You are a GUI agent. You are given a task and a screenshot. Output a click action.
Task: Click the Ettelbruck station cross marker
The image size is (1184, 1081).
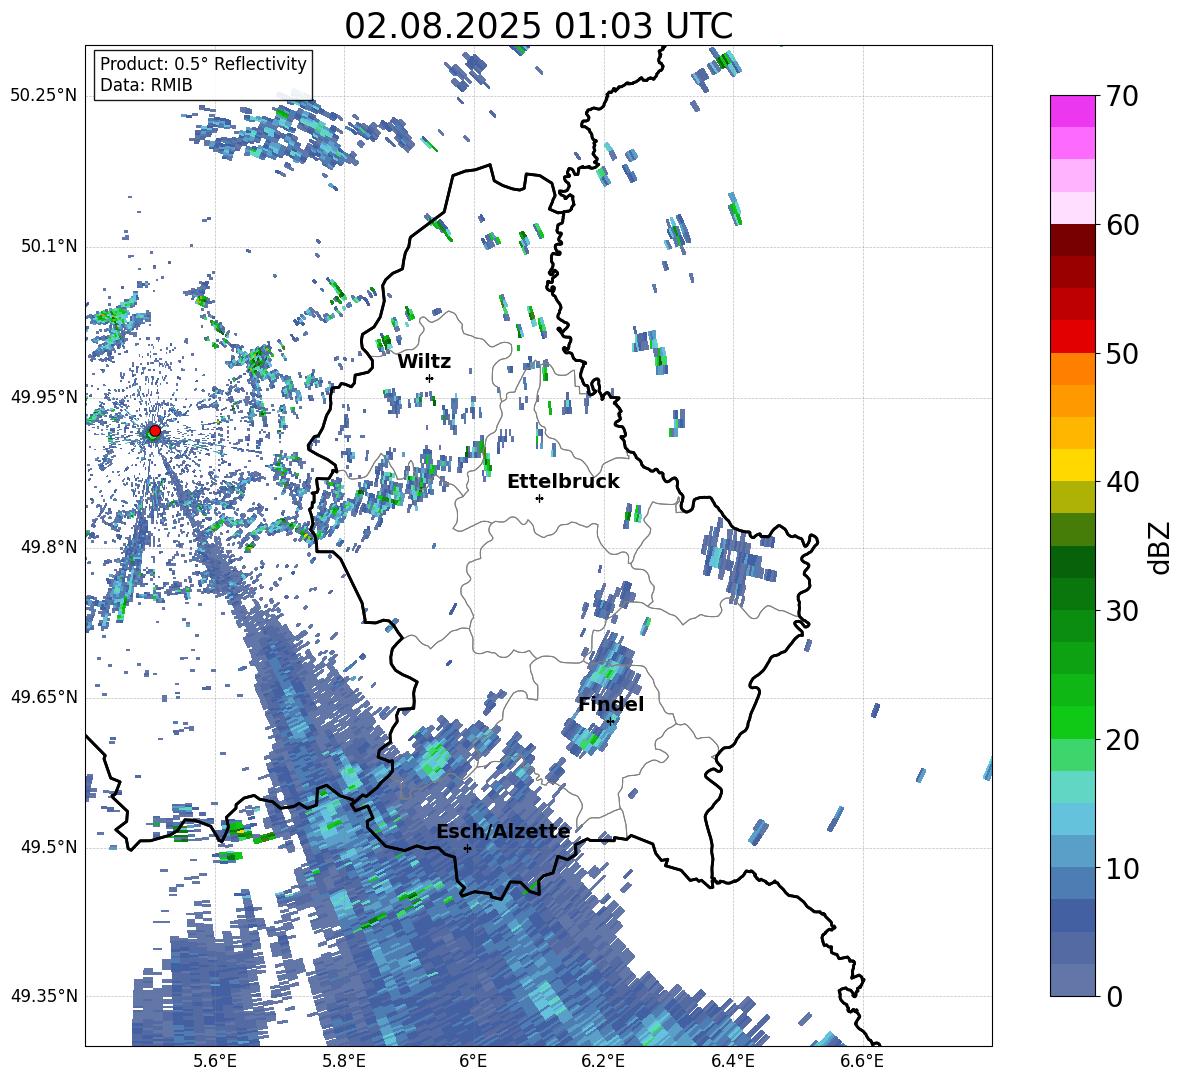point(539,498)
